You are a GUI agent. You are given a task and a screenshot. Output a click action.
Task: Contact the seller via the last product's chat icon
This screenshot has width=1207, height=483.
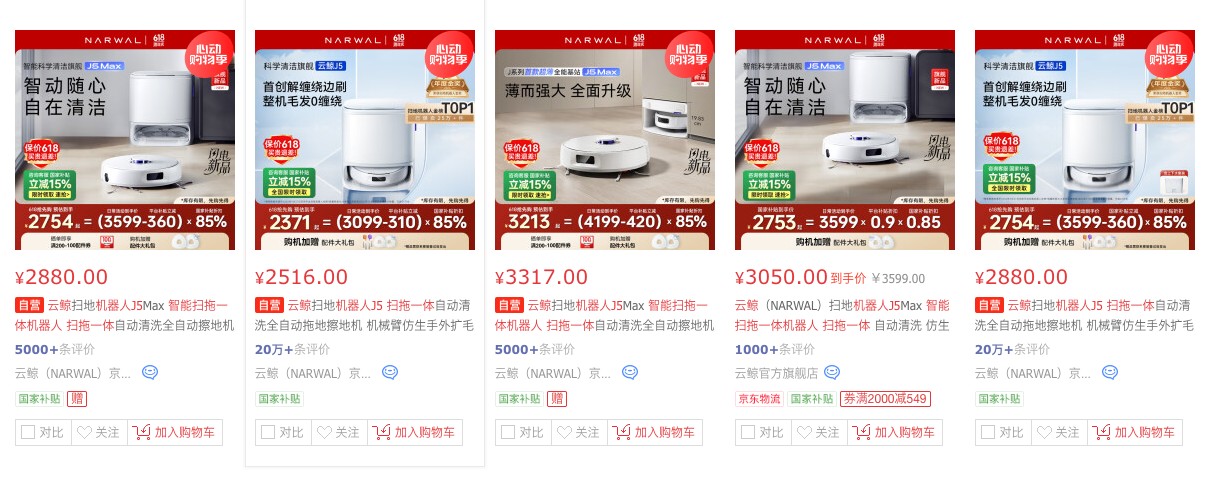[1110, 372]
